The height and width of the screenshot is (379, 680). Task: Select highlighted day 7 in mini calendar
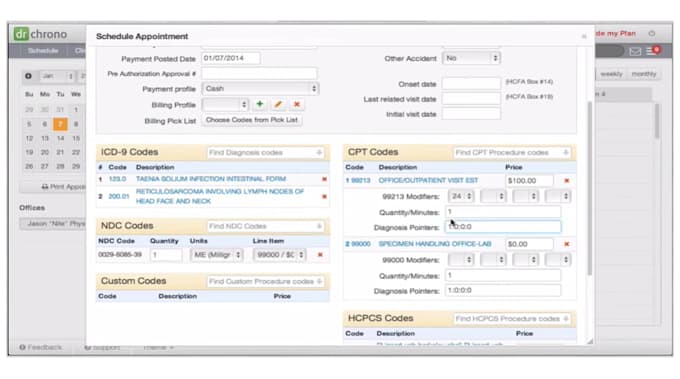[x=60, y=124]
